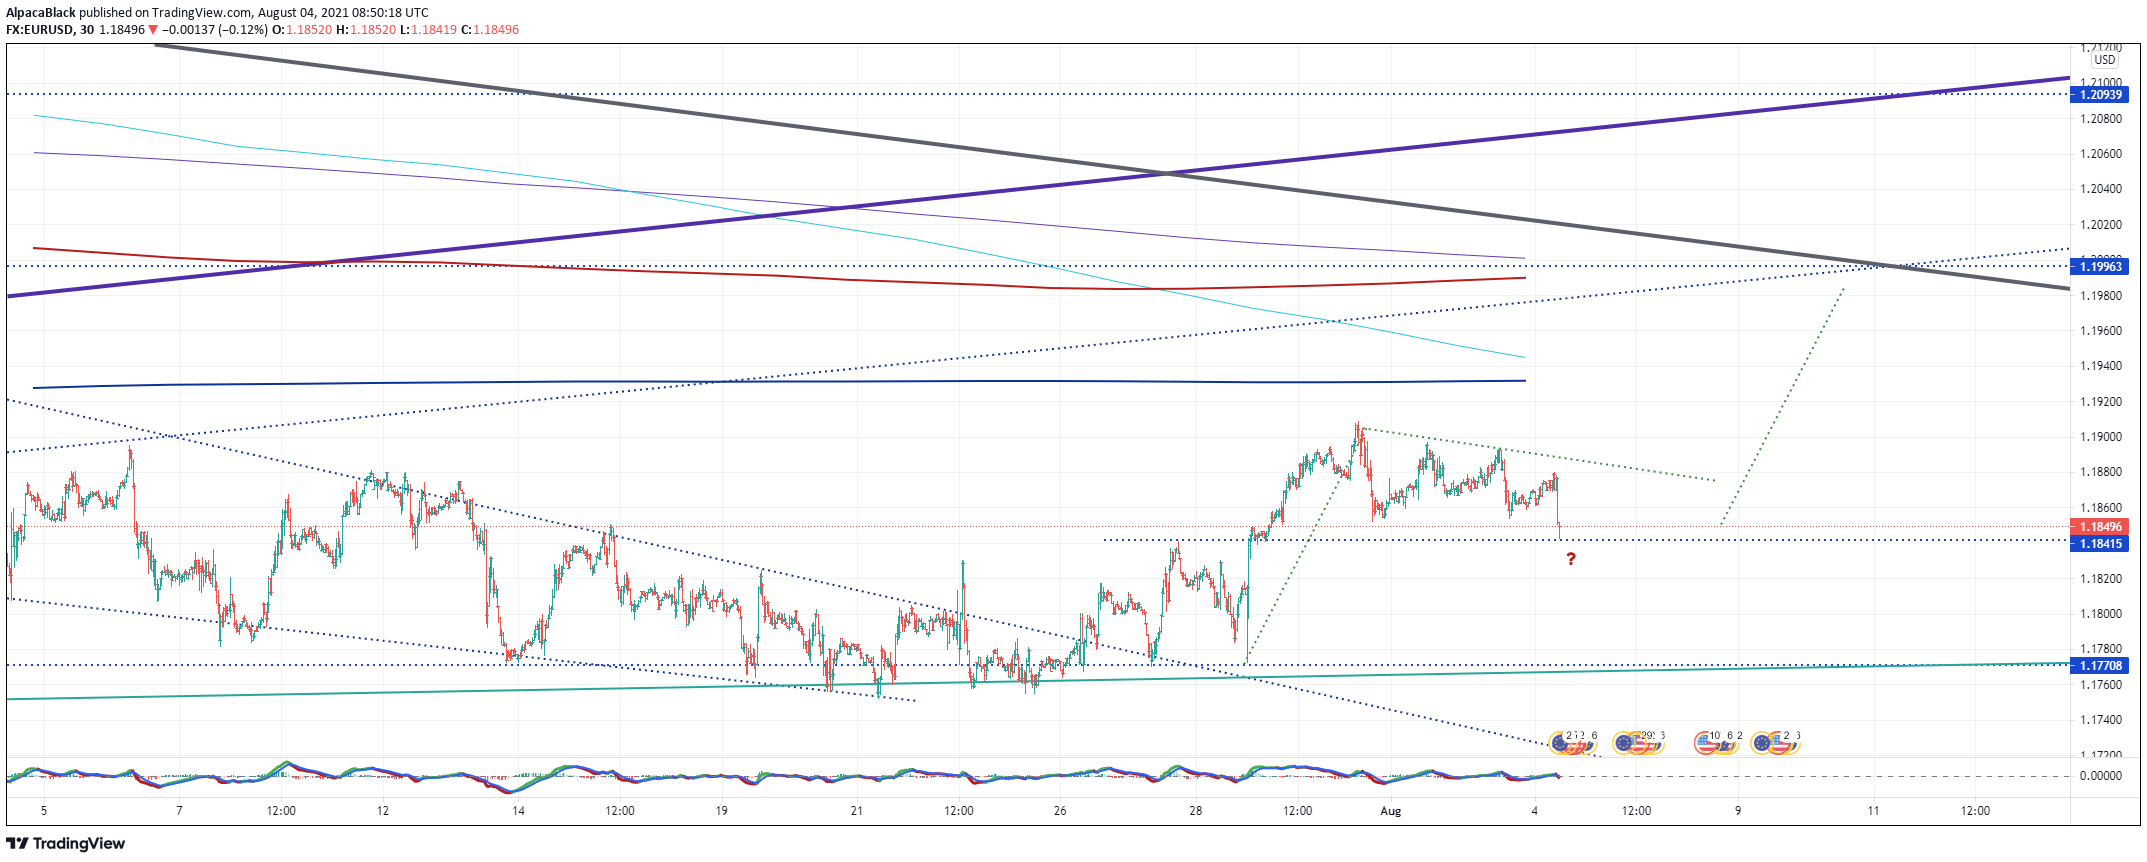Click the 14 date label on time axis
Image resolution: width=2147 pixels, height=862 pixels.
(x=518, y=811)
